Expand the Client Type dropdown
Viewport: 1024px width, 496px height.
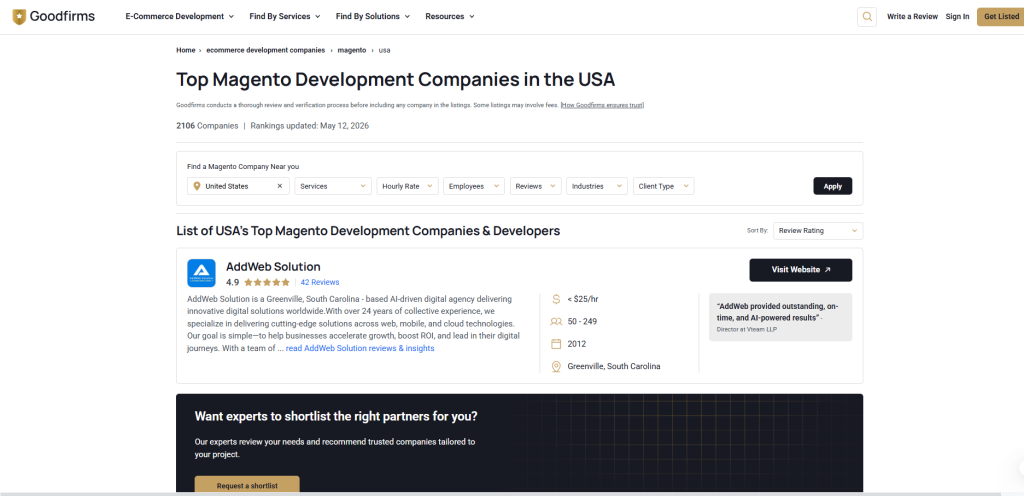(664, 186)
